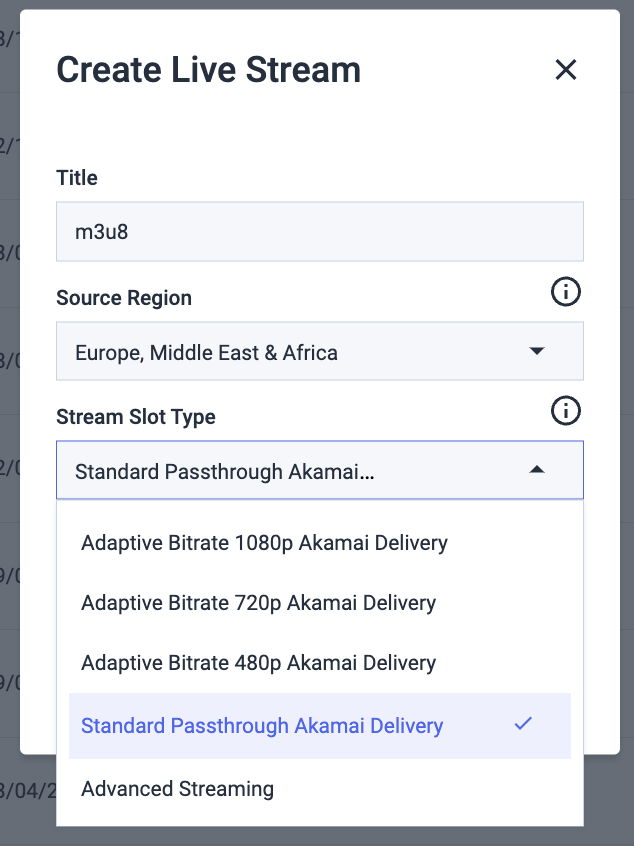634x846 pixels.
Task: Click the down caret in Source Region
Action: [536, 351]
